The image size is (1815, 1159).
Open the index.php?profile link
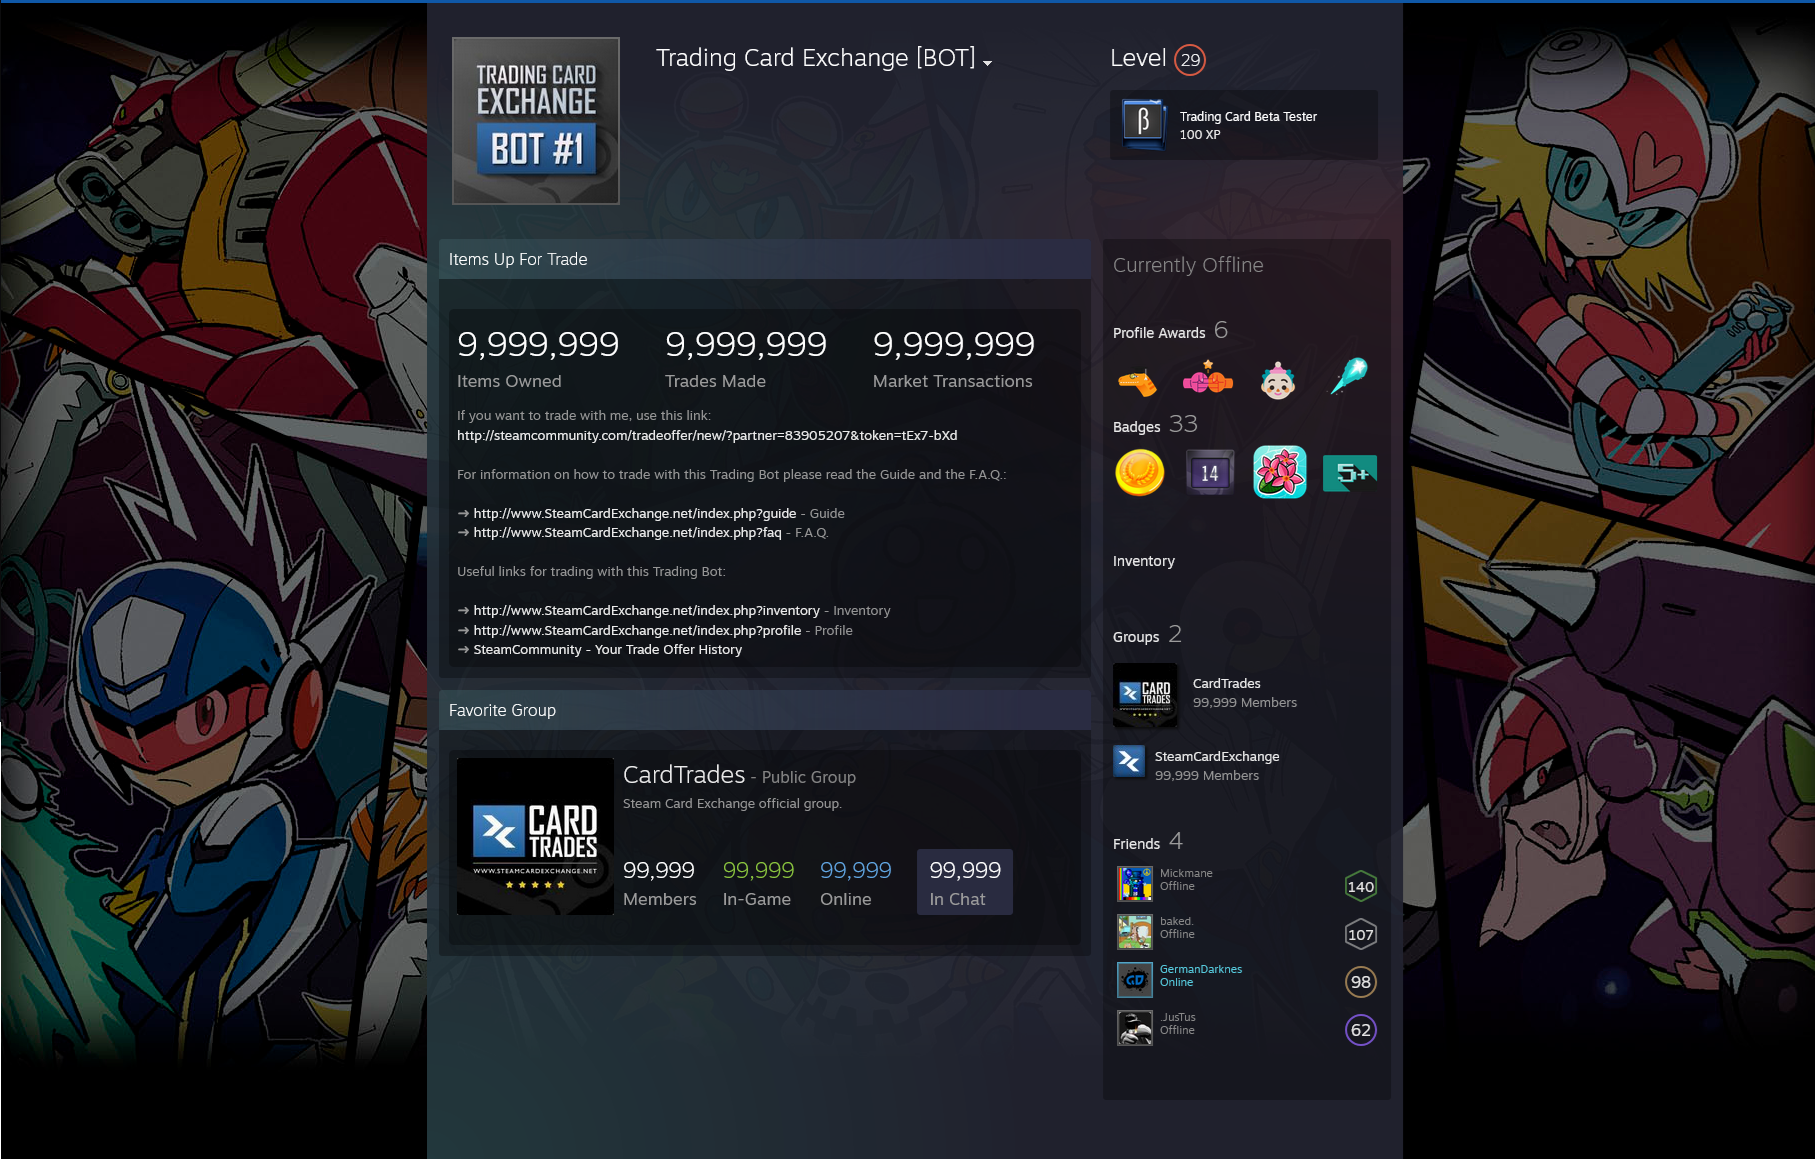tap(638, 631)
